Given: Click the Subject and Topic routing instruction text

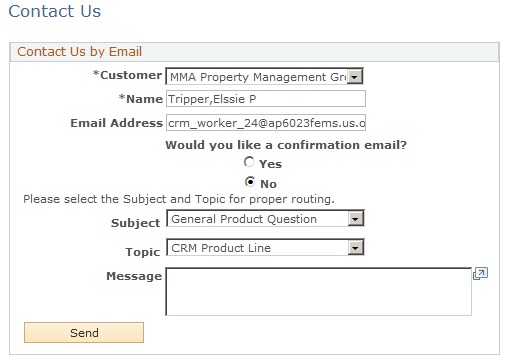Looking at the screenshot, I should (x=179, y=199).
